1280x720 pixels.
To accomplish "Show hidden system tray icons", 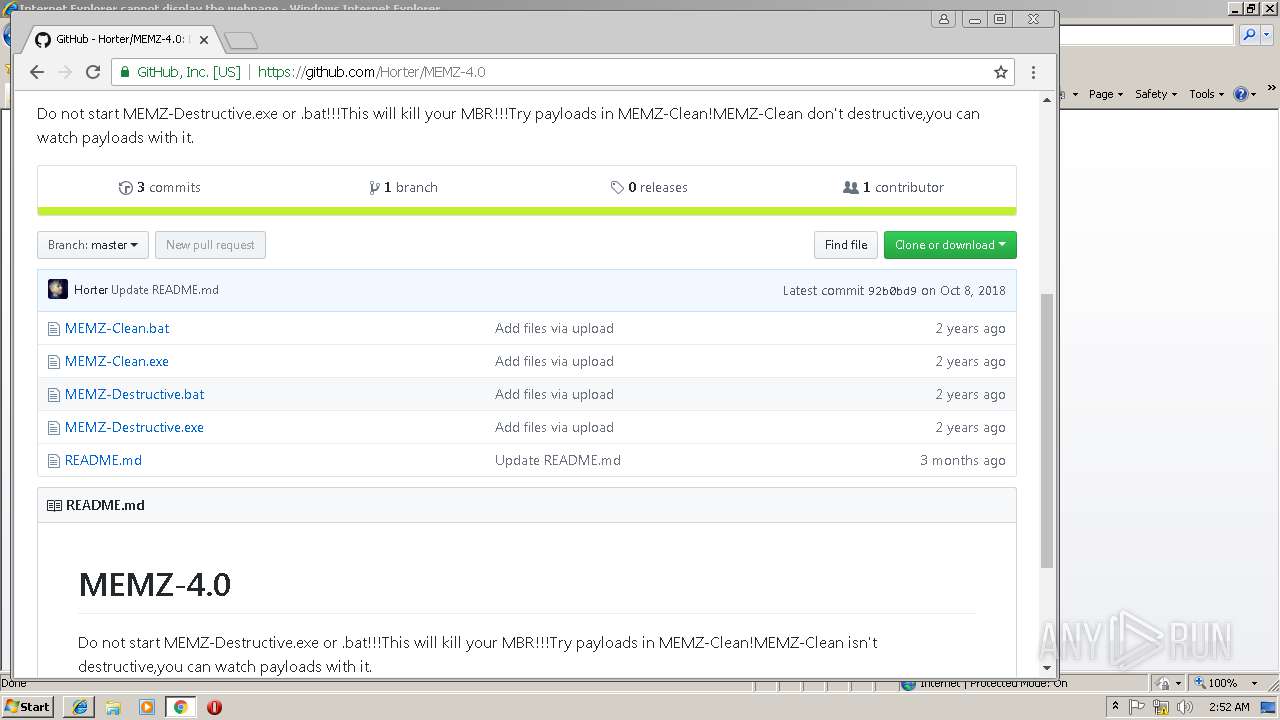I will (1115, 707).
